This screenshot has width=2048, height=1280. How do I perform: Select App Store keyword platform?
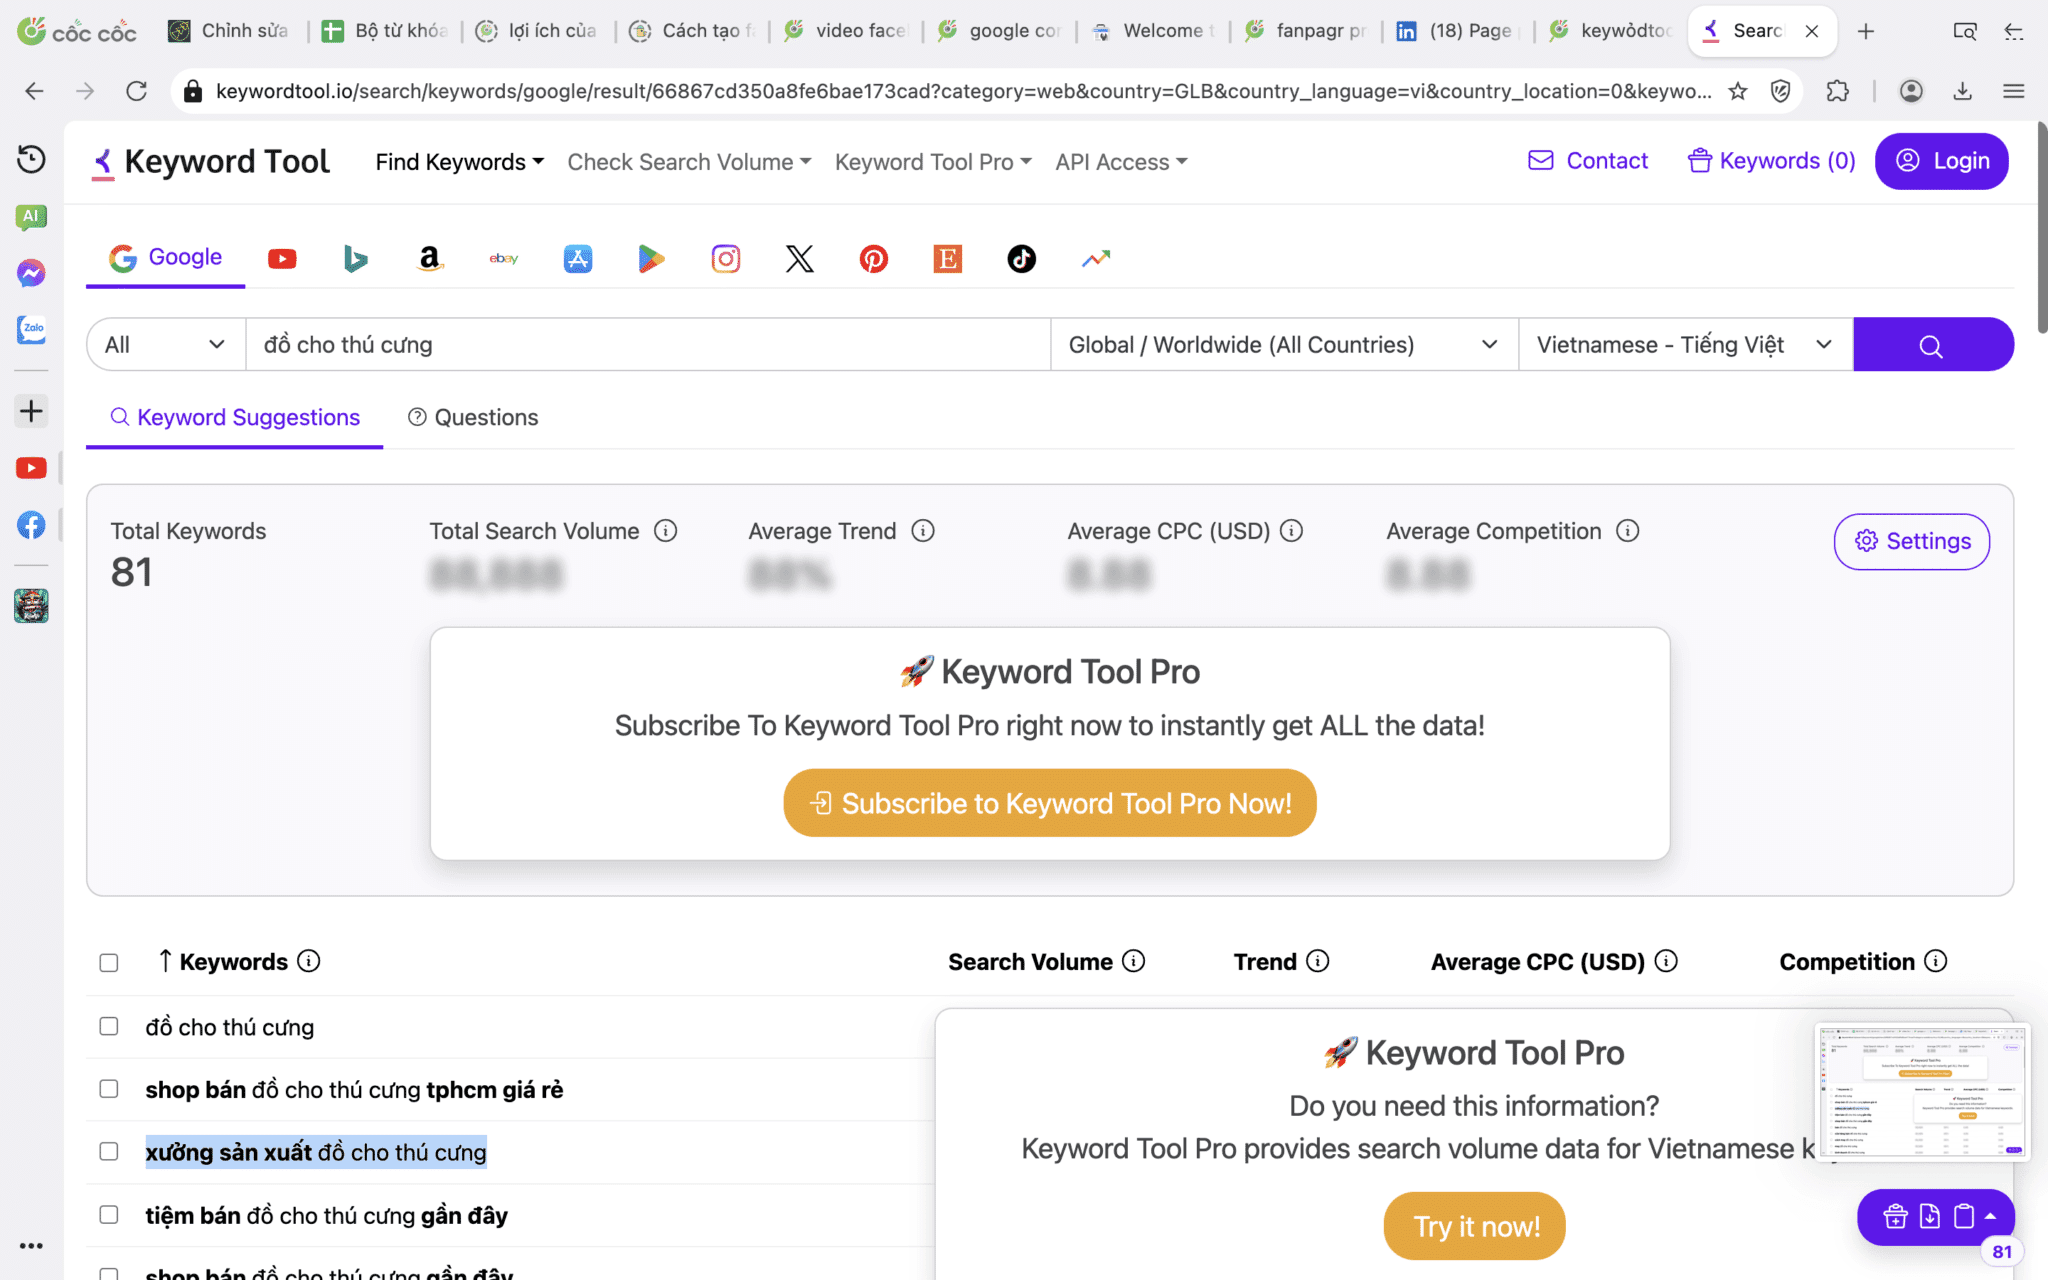pyautogui.click(x=578, y=259)
